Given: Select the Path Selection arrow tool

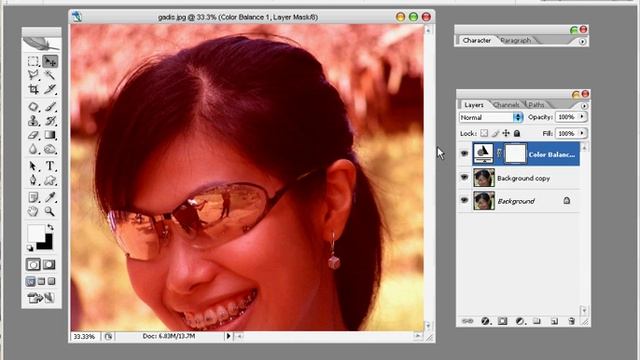Looking at the screenshot, I should (x=33, y=166).
